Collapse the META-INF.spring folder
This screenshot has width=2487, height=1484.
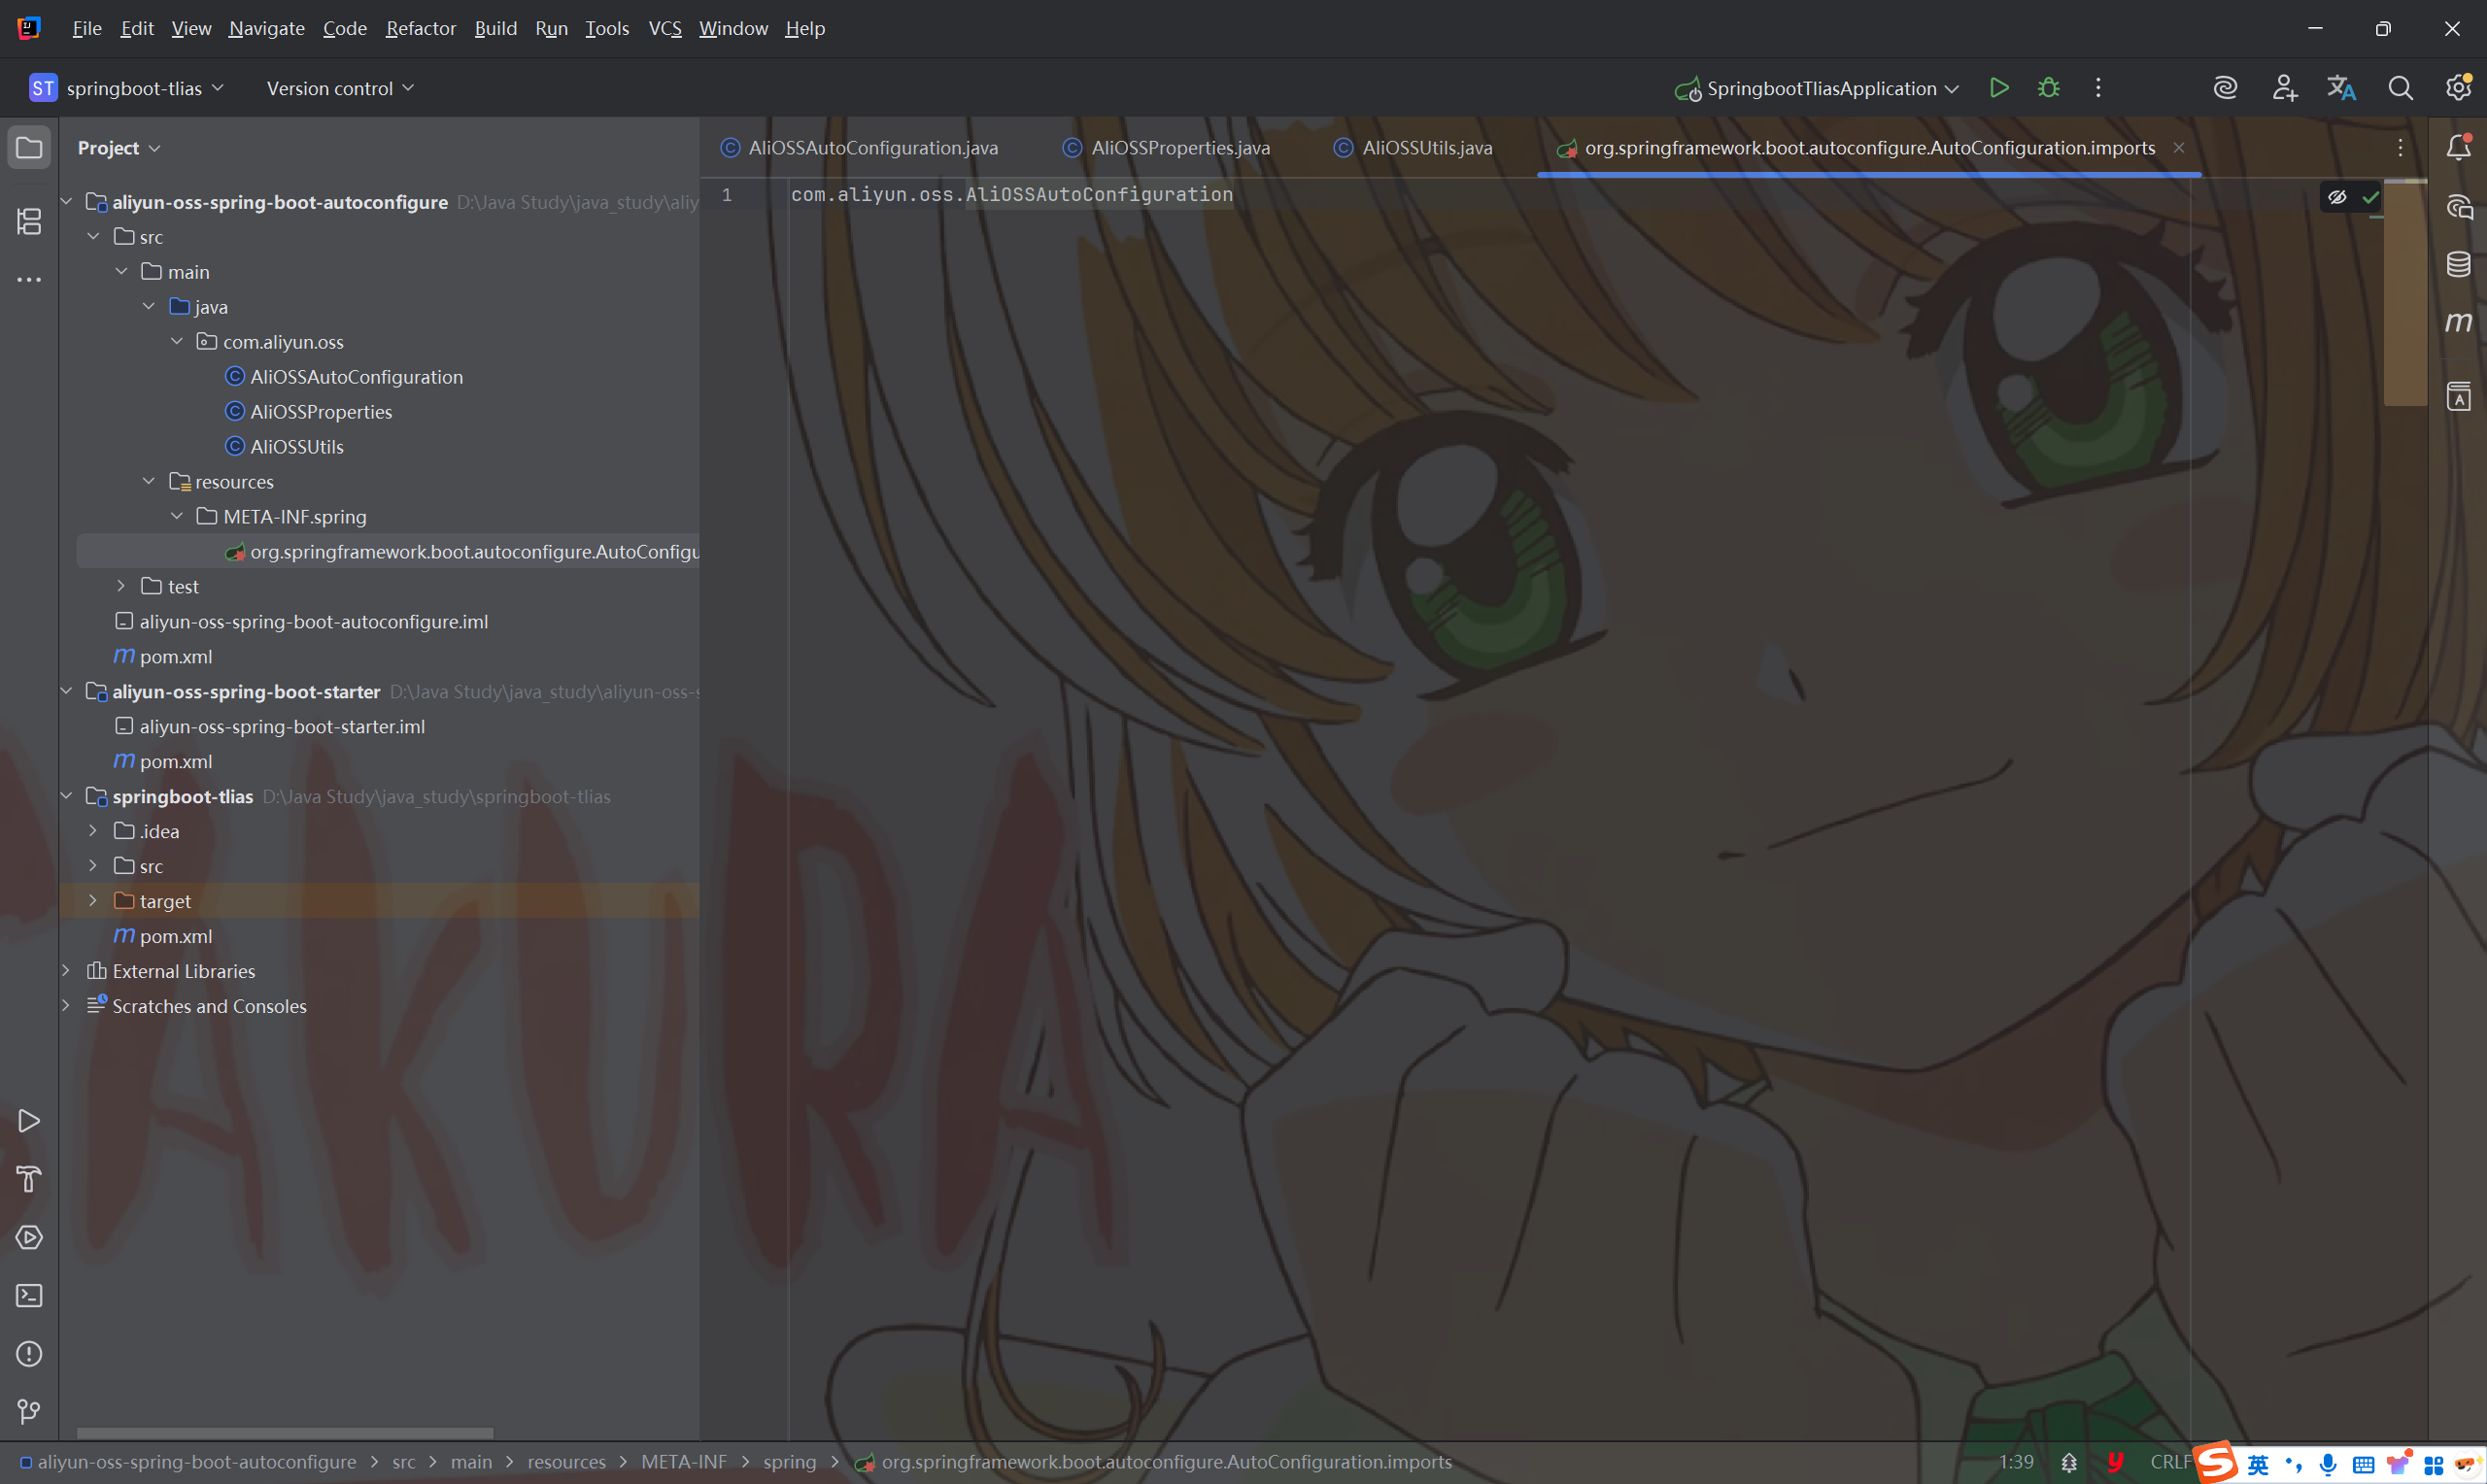click(177, 516)
